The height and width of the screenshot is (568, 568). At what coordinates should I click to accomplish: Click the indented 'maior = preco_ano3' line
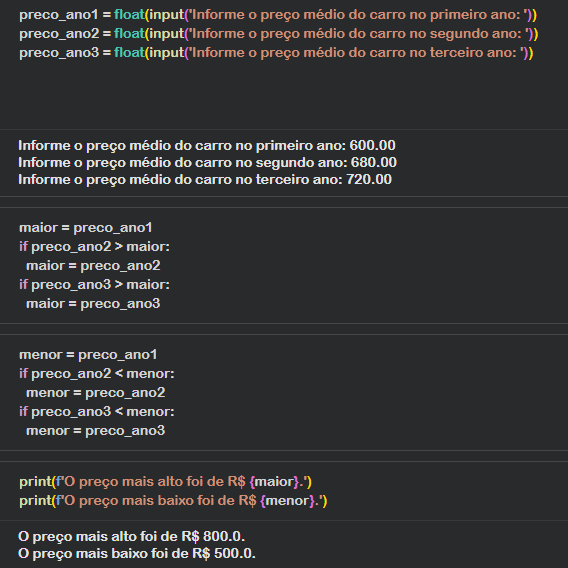click(x=93, y=304)
